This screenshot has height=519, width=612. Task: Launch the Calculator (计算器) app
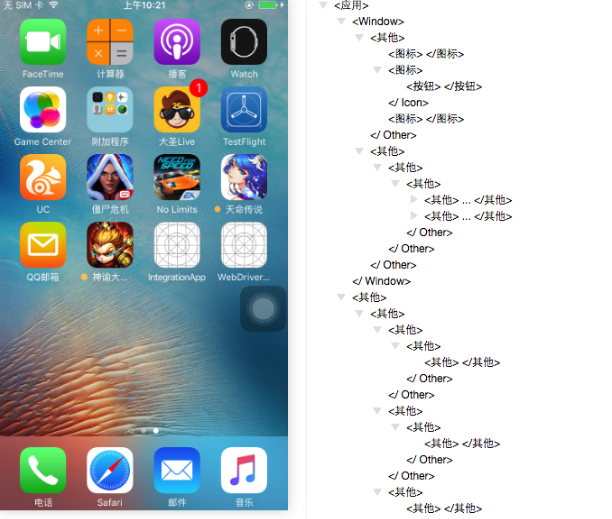click(x=110, y=42)
